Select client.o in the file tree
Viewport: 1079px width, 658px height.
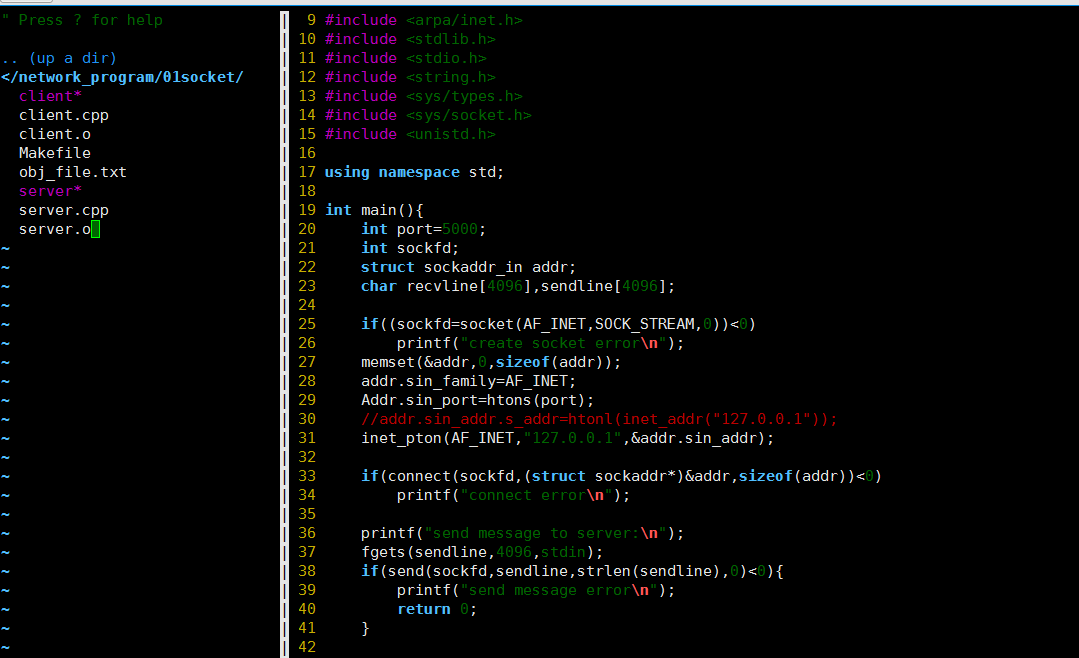(x=55, y=134)
